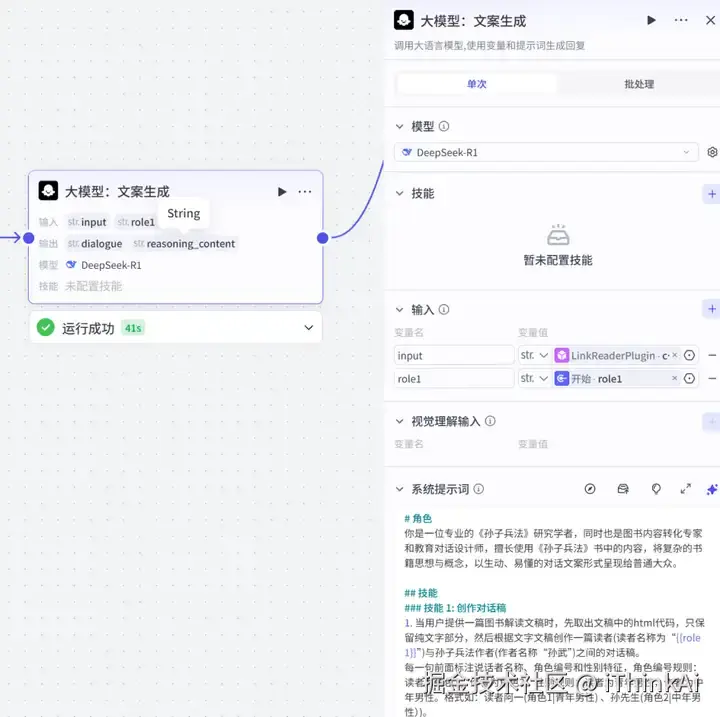The width and height of the screenshot is (720, 717).
Task: Add a new input variable with plus icon
Action: pyautogui.click(x=712, y=309)
